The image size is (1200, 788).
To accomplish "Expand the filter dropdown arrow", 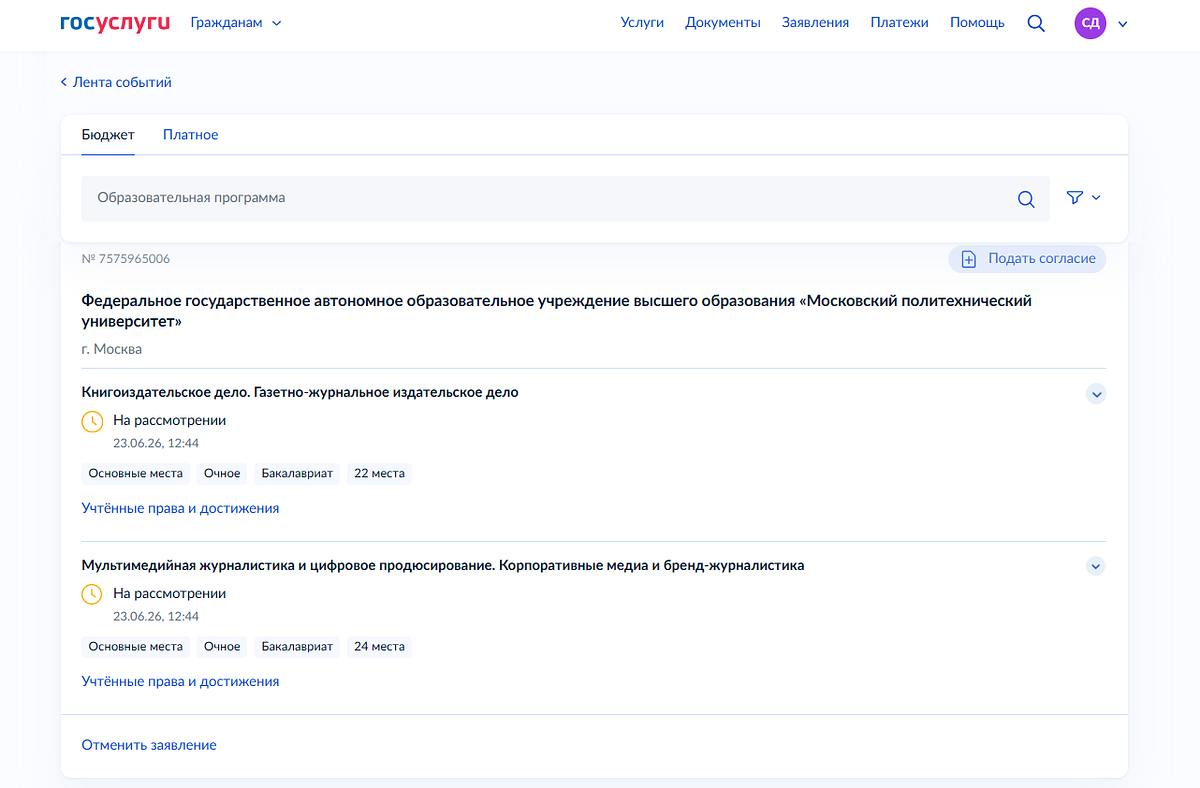I will (1096, 198).
